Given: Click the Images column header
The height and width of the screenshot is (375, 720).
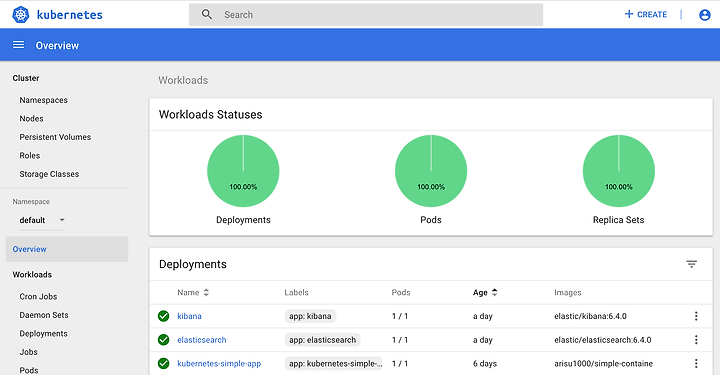Looking at the screenshot, I should (x=568, y=292).
